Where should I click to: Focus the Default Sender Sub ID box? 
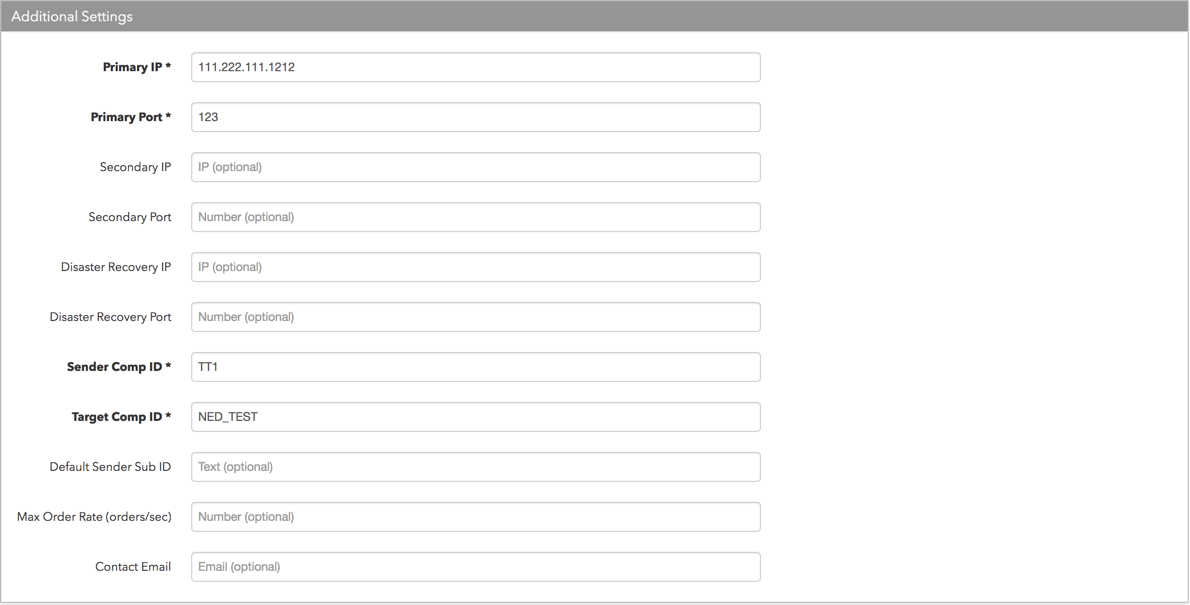[475, 467]
